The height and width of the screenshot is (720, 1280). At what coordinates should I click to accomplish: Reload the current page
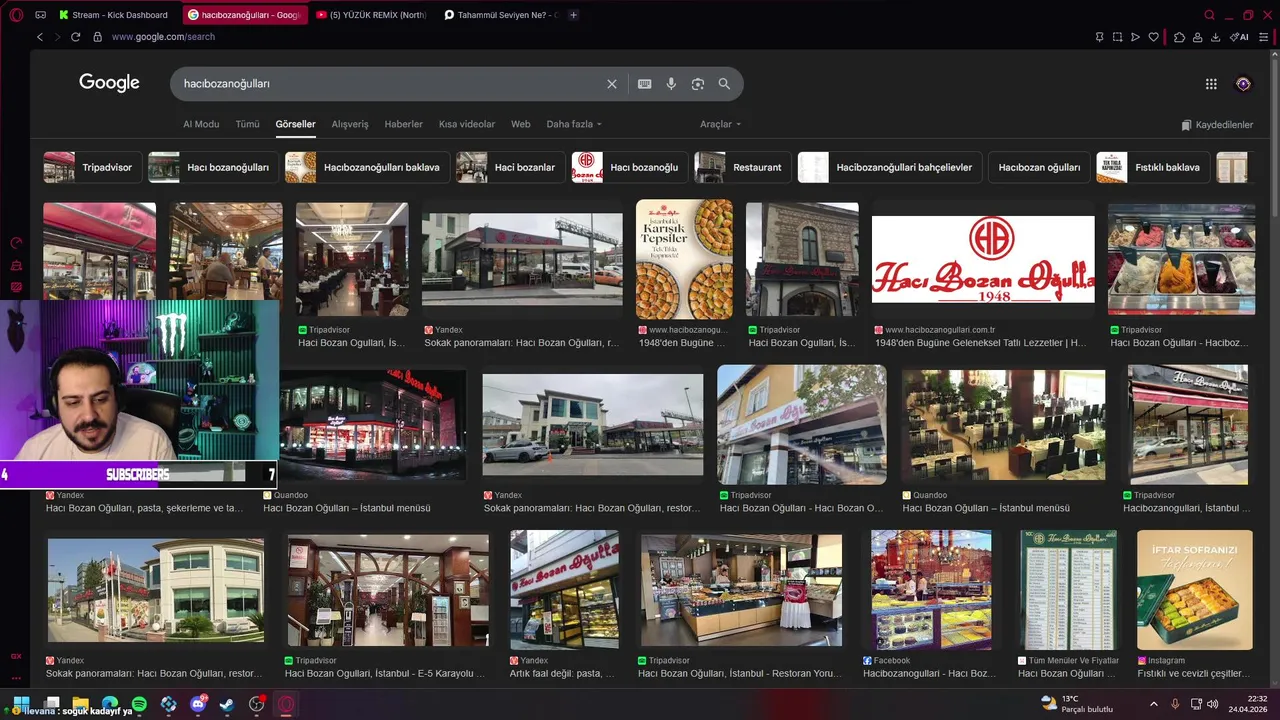click(x=76, y=37)
